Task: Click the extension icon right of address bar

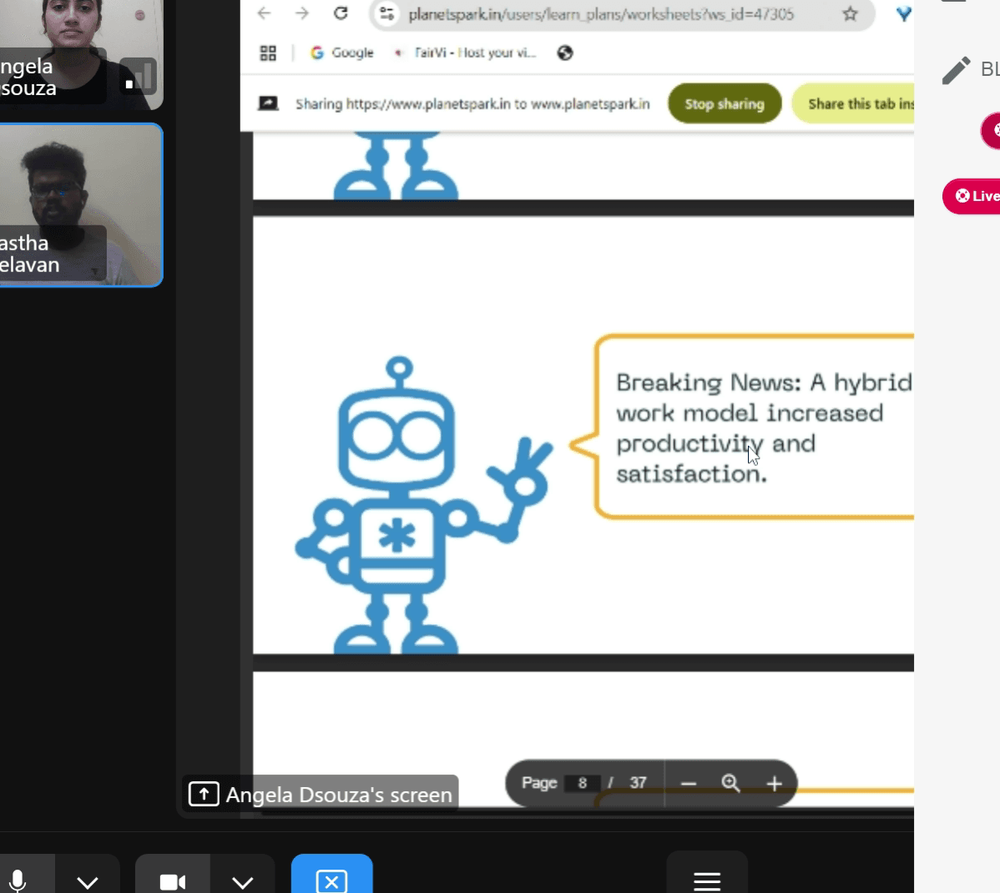Action: click(903, 14)
